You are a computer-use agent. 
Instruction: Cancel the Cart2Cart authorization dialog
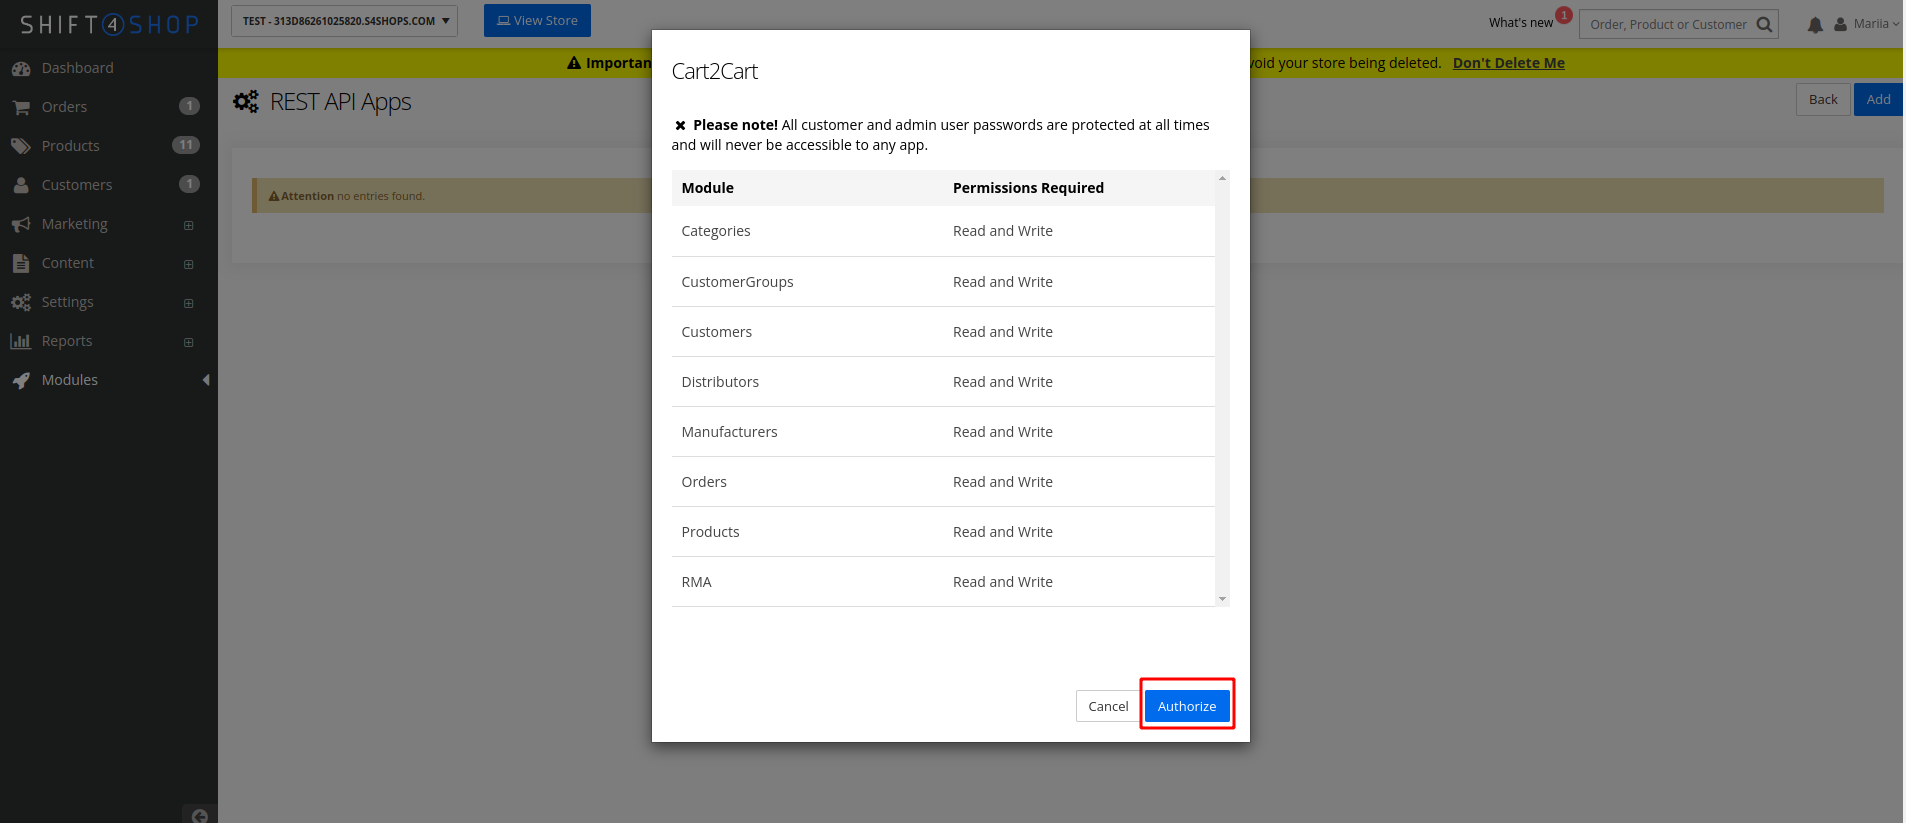[1108, 706]
